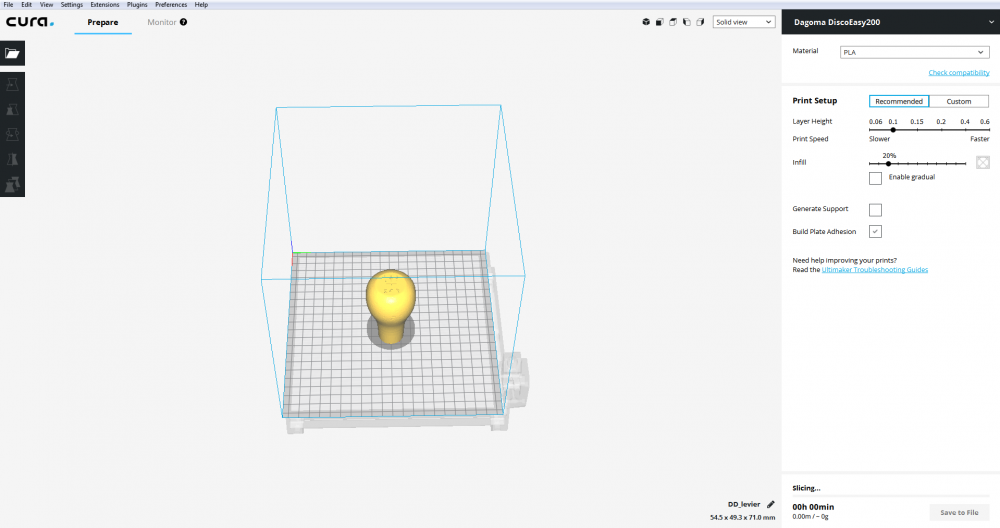
Task: Check the Generate Support box
Action: [875, 210]
